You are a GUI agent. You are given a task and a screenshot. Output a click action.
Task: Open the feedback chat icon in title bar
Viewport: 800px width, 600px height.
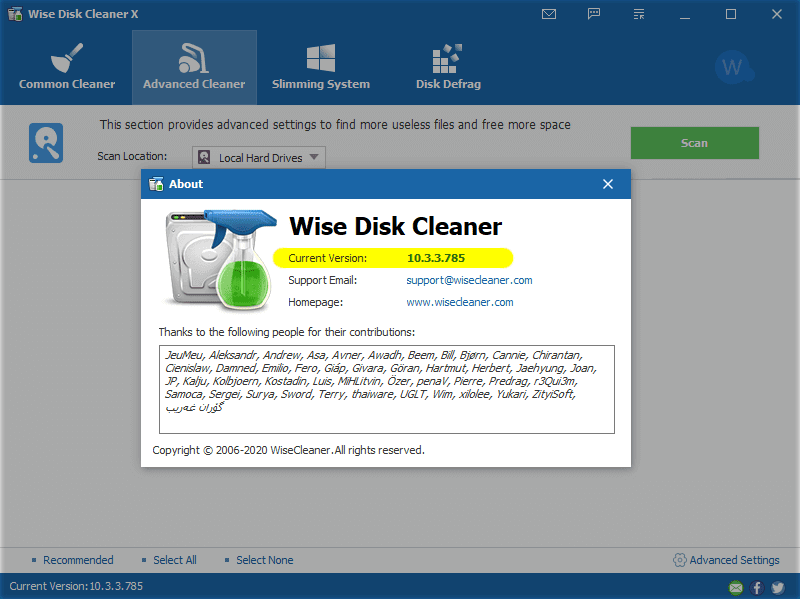(x=594, y=14)
